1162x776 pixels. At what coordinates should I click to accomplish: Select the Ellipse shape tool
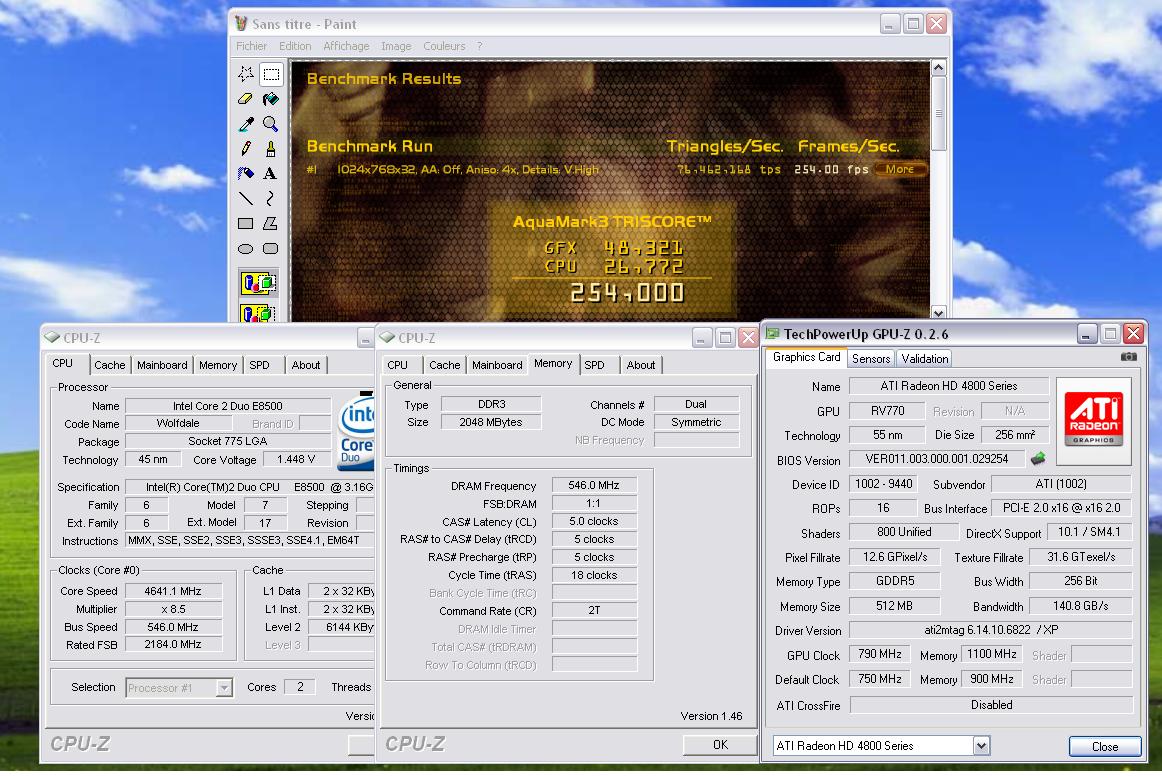246,248
